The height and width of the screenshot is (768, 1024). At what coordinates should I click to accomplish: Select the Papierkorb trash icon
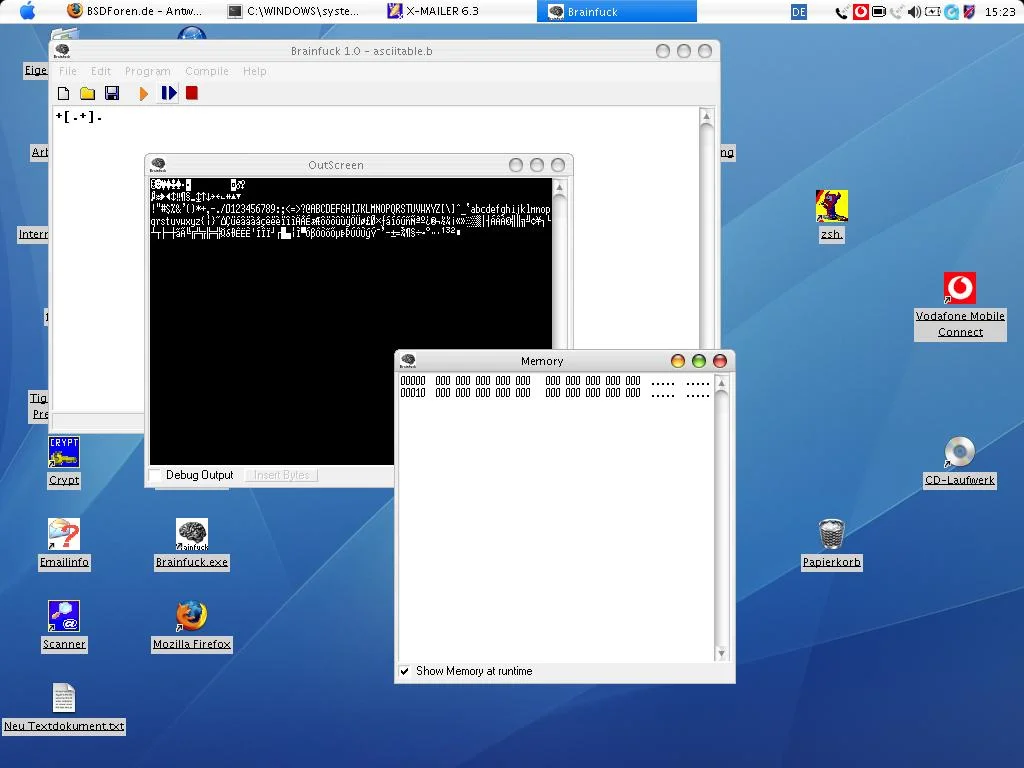[831, 543]
